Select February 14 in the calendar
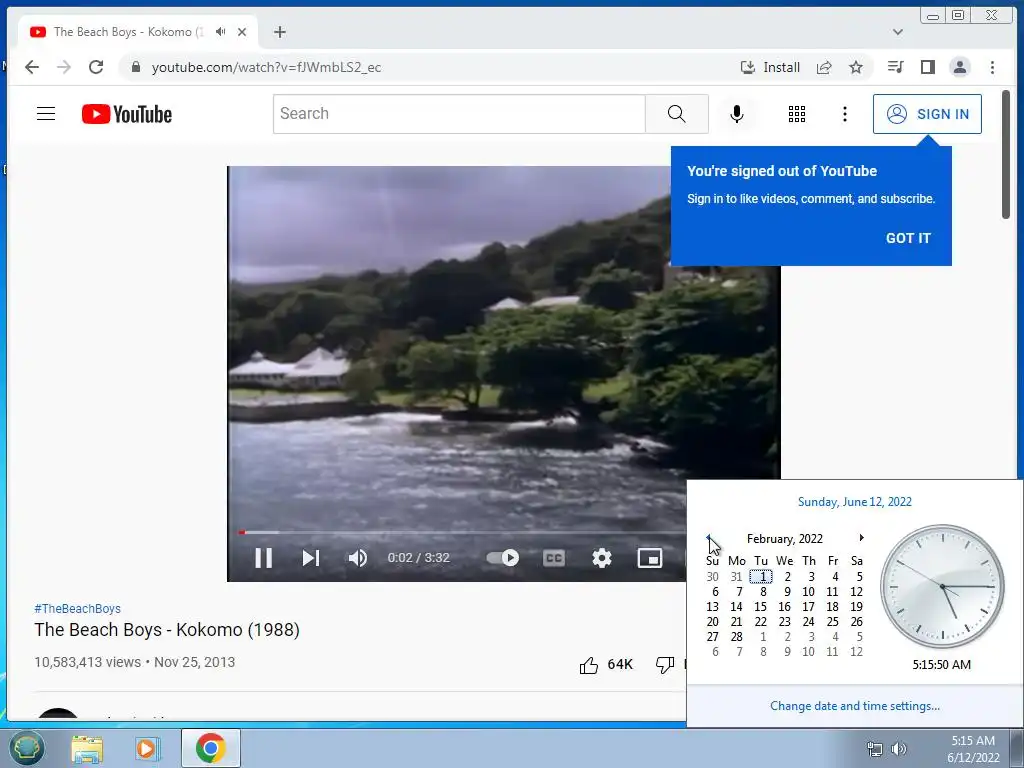This screenshot has width=1024, height=768. 736,607
